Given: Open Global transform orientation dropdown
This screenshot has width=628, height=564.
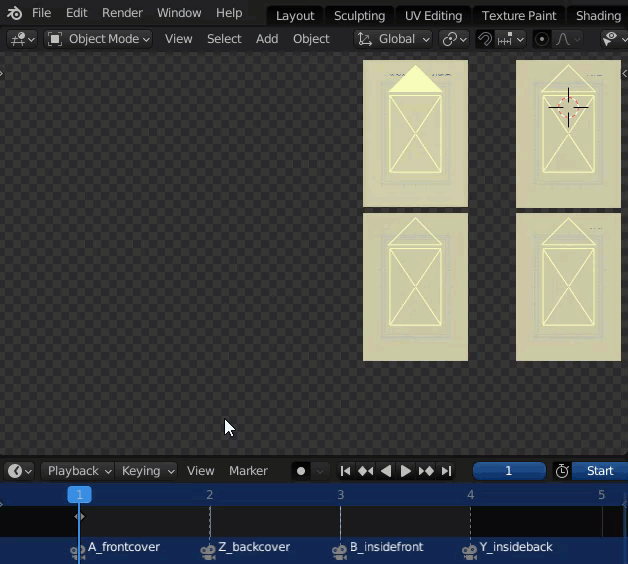Looking at the screenshot, I should click(x=393, y=39).
